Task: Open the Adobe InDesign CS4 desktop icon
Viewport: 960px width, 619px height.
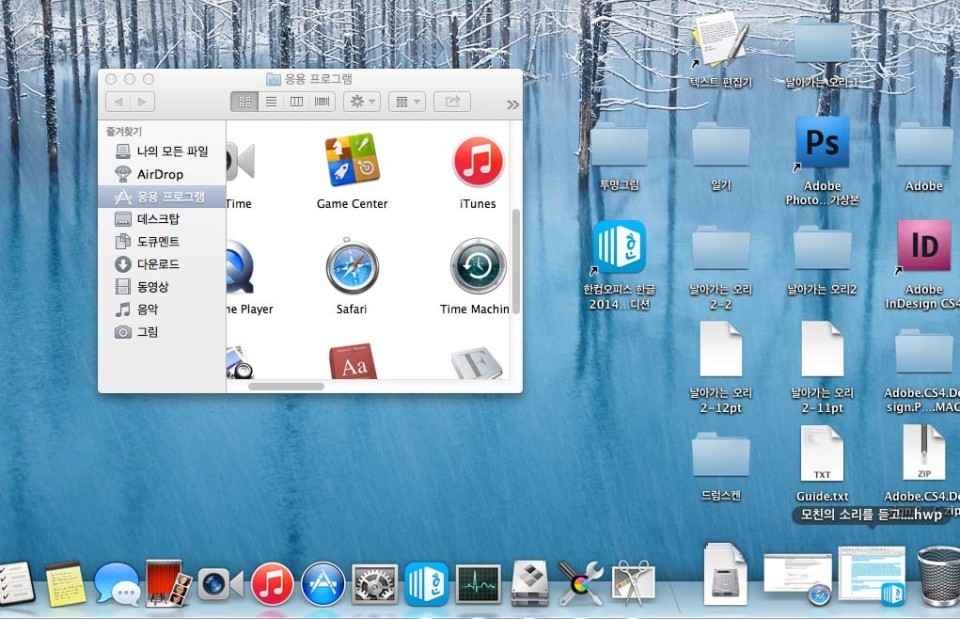Action: [x=923, y=246]
